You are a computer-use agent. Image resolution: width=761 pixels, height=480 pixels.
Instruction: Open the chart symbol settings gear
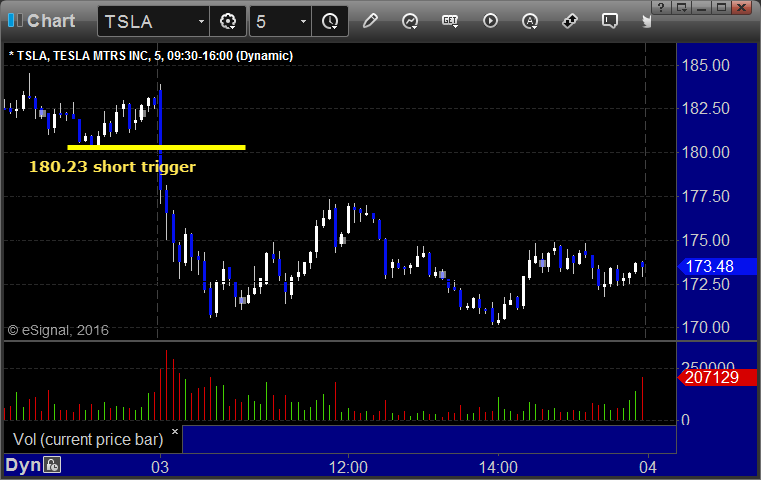pos(228,21)
